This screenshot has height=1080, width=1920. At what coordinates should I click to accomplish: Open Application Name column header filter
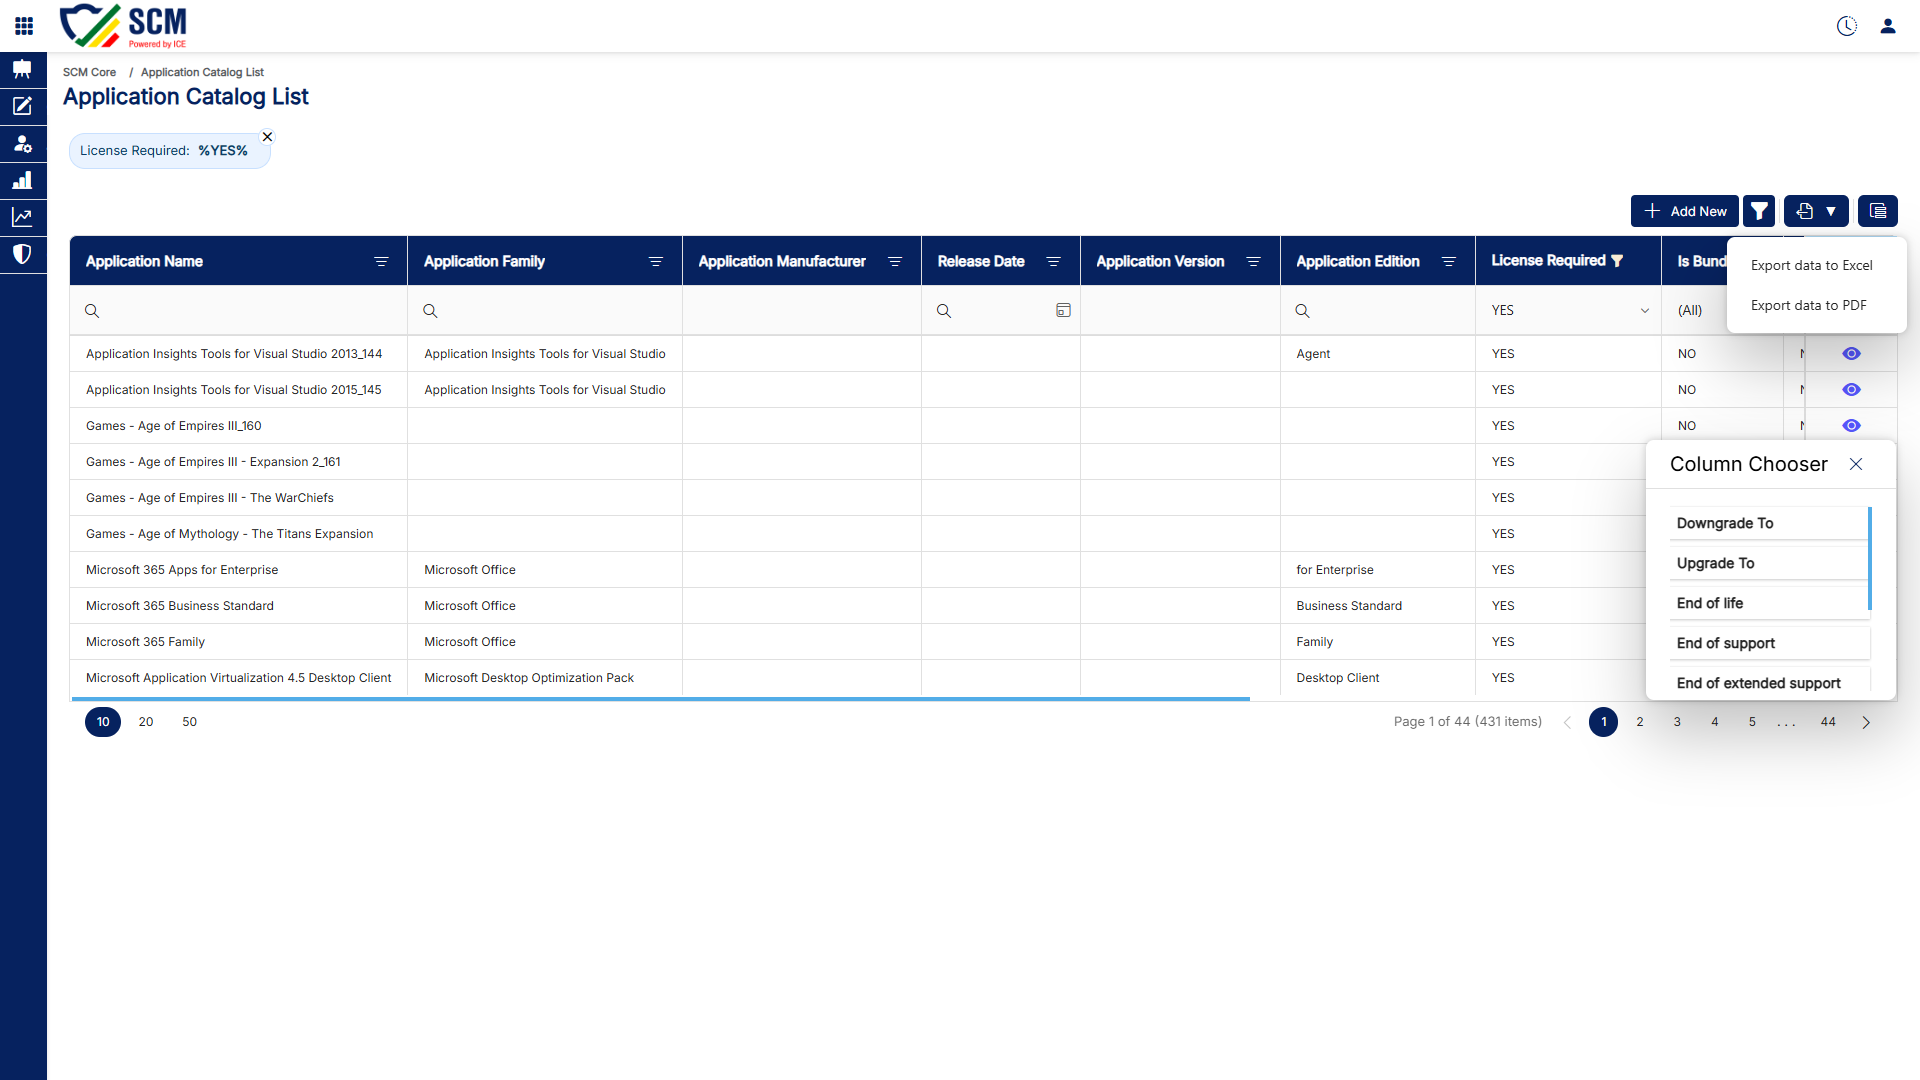pyautogui.click(x=381, y=262)
